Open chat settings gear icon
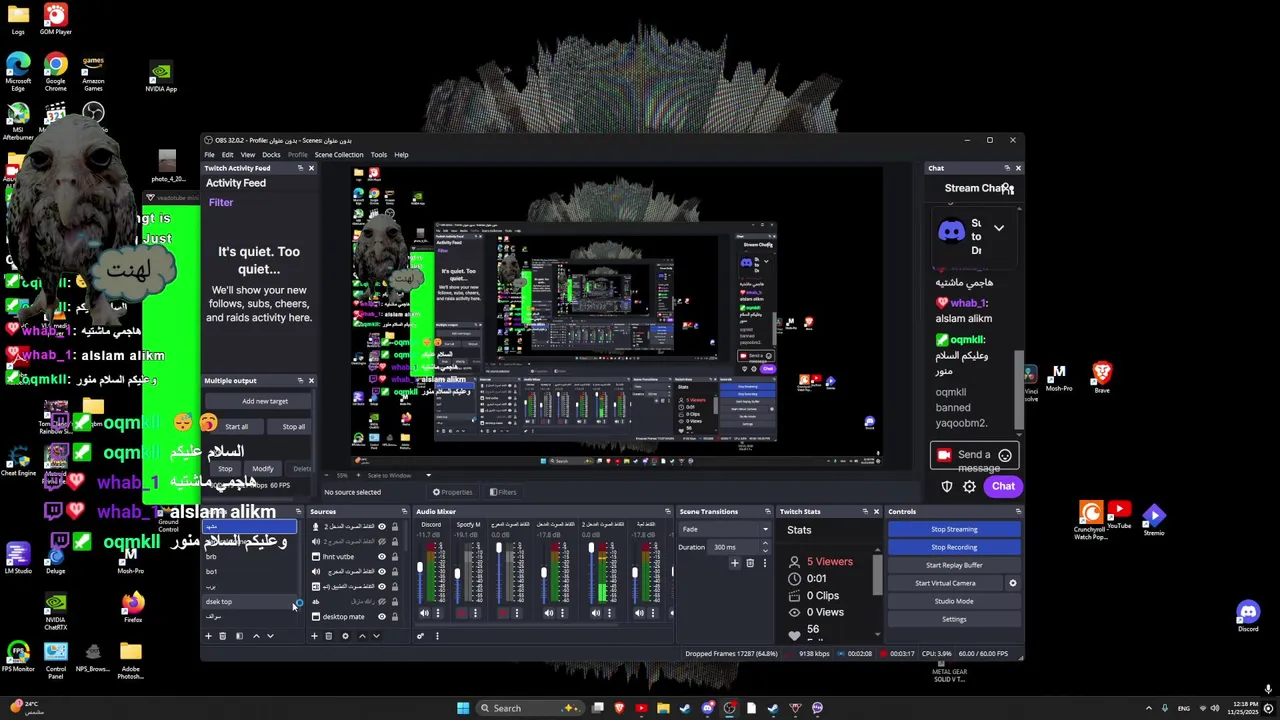1280x720 pixels. [969, 486]
